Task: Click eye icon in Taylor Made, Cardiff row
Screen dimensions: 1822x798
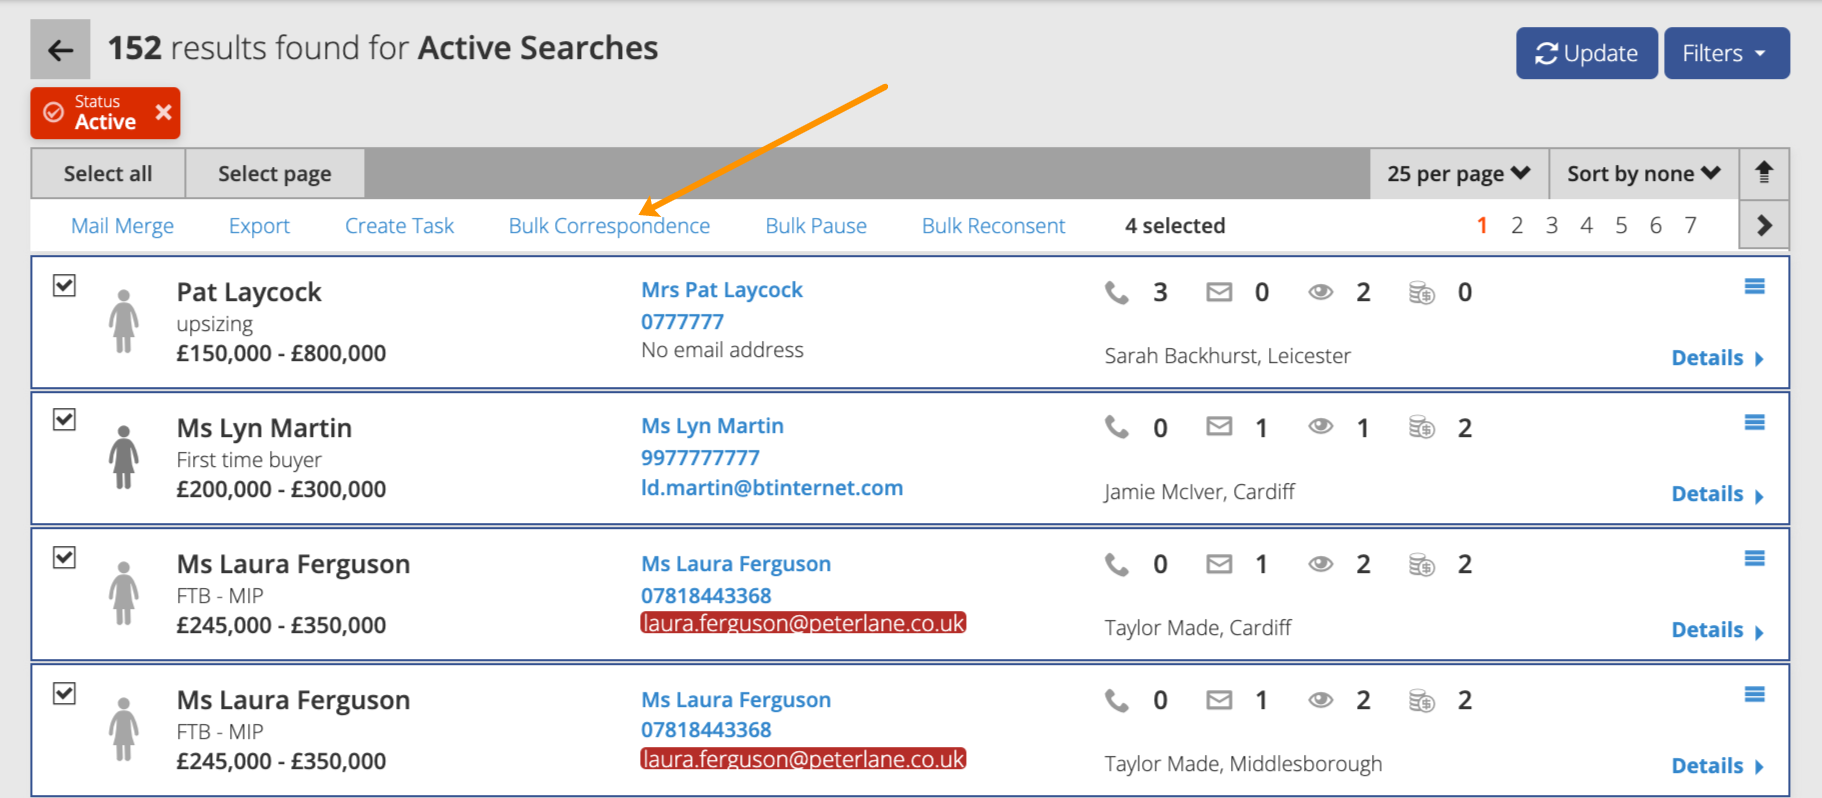Action: click(x=1321, y=564)
